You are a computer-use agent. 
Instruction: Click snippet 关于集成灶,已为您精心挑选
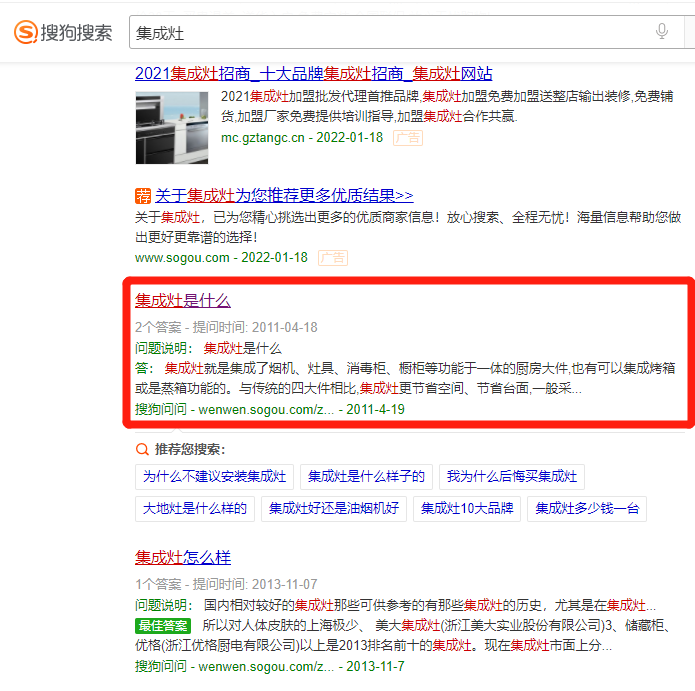[x=408, y=227]
